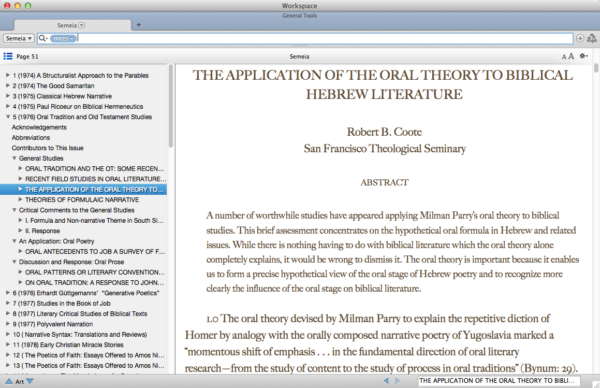Expand 2 (1974) The Good Samaritan
Viewport: 600px width, 388px height.
pos(8,86)
